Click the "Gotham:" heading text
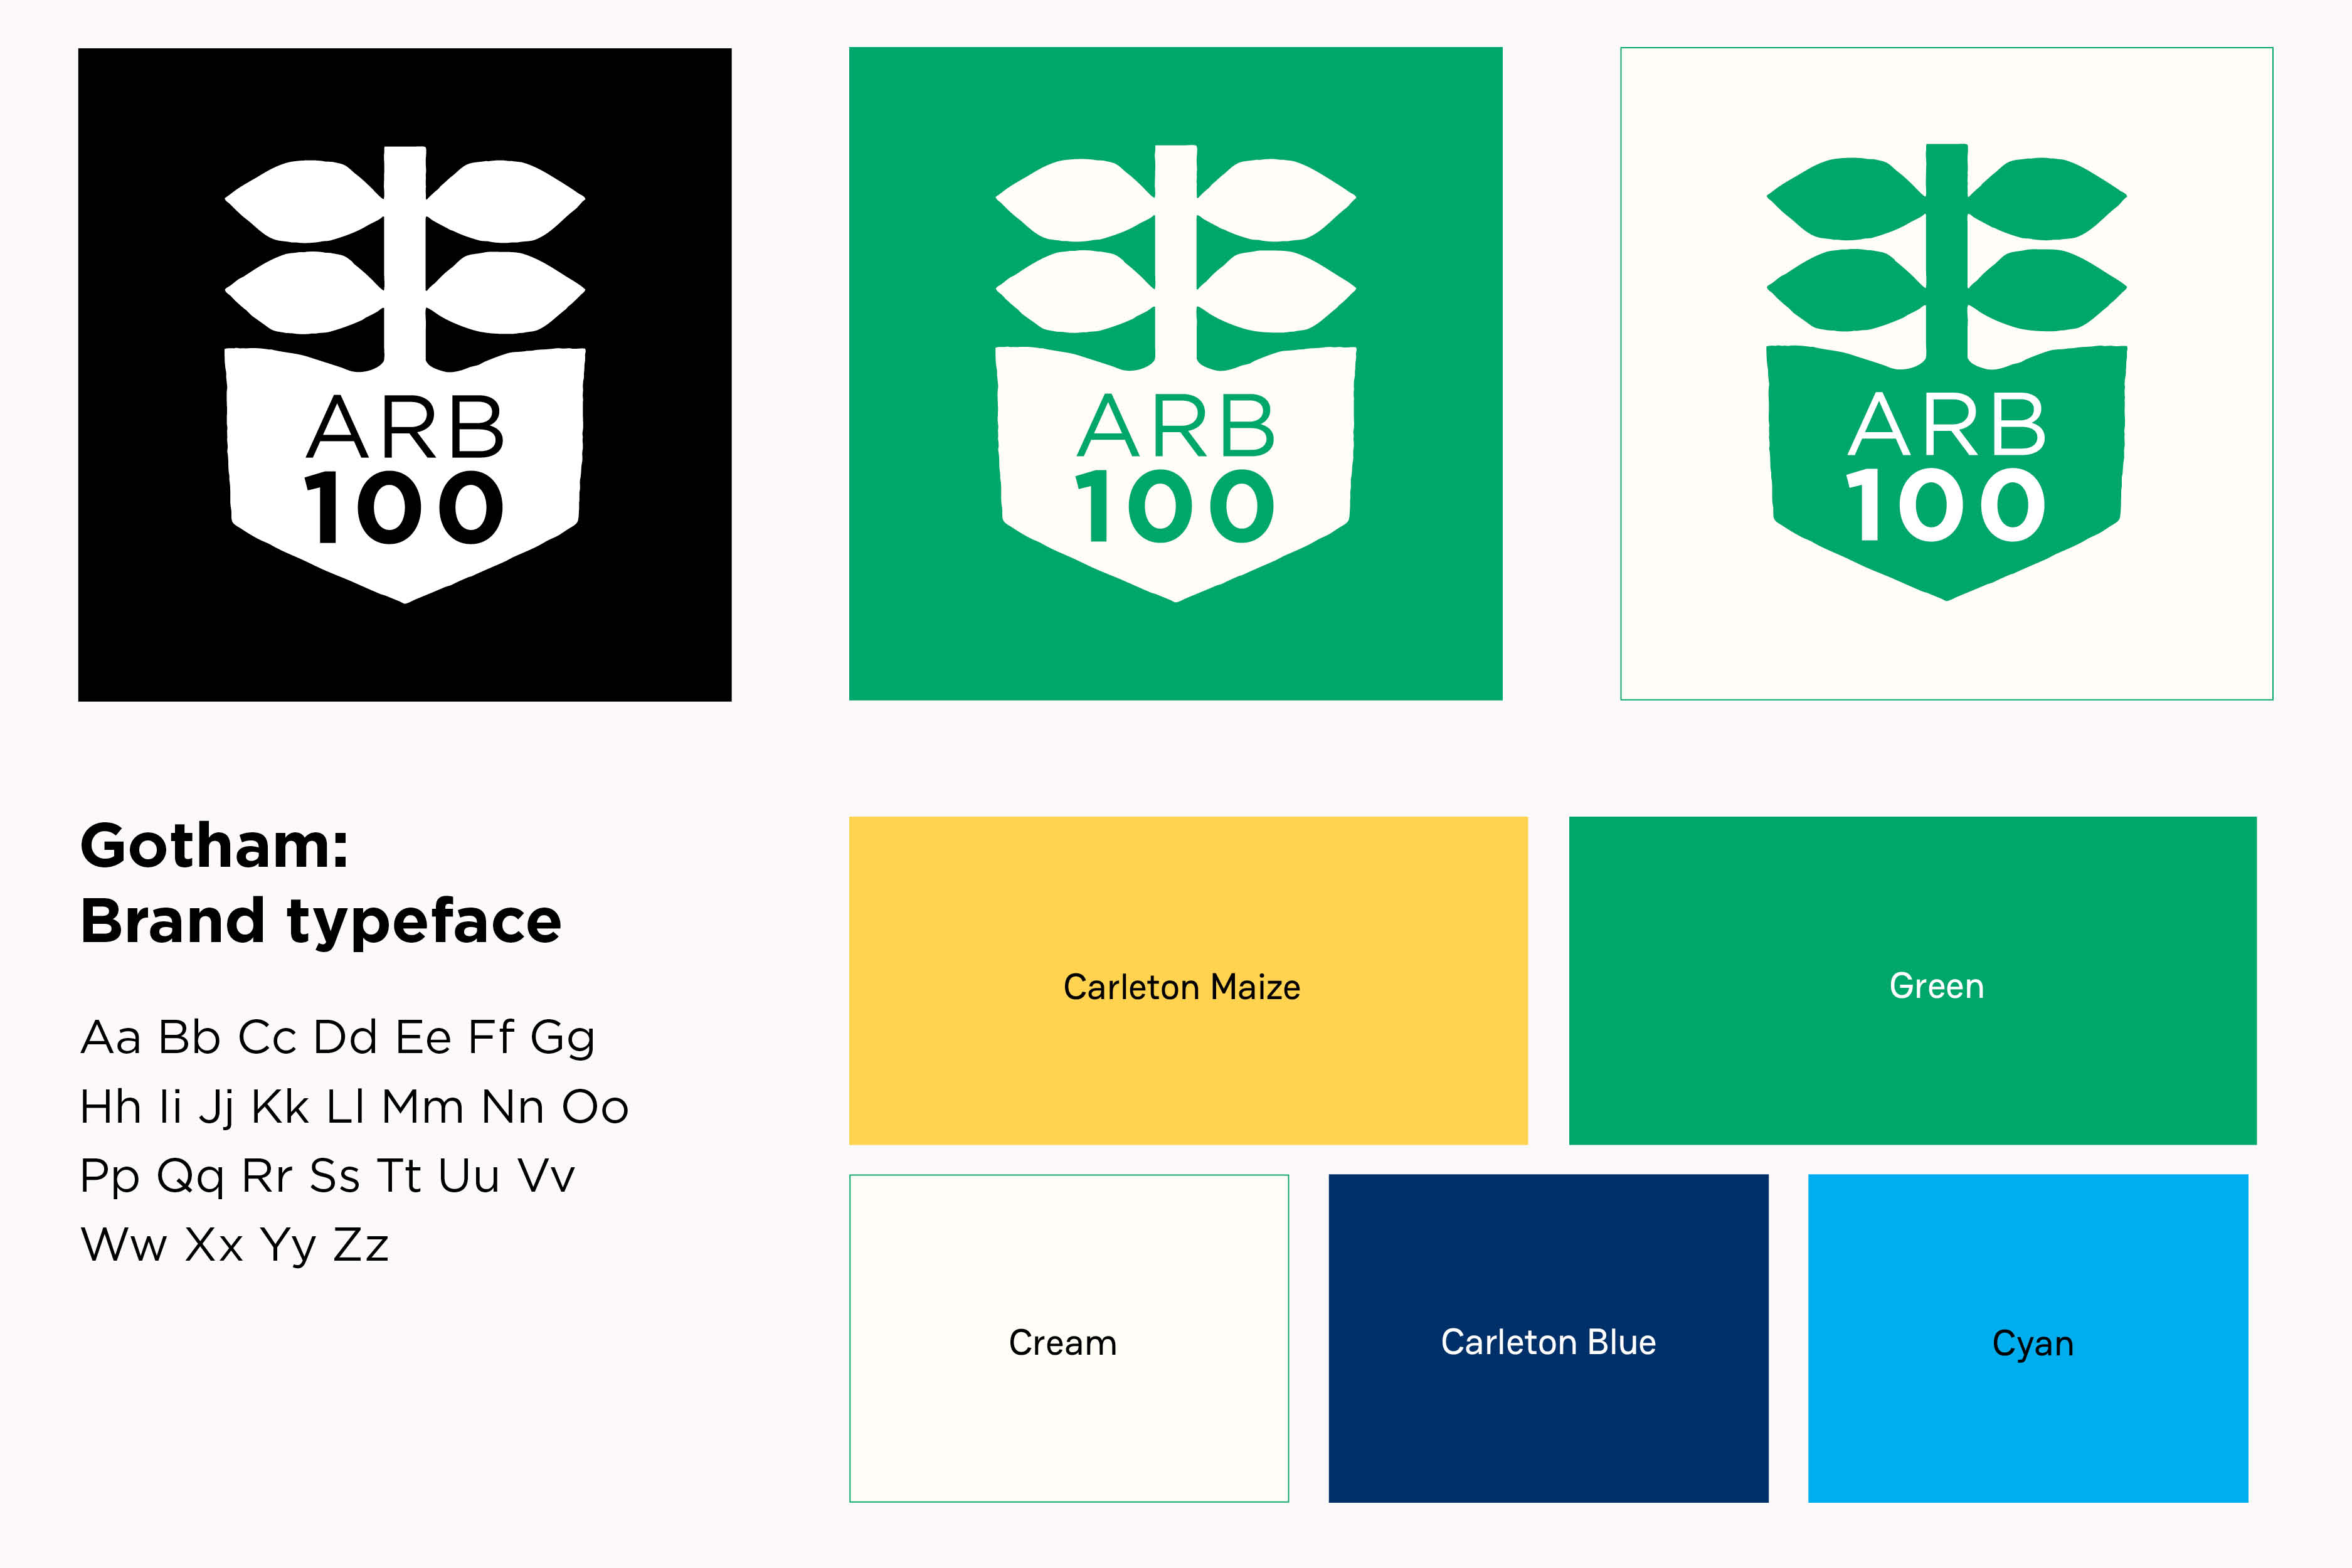 [215, 846]
